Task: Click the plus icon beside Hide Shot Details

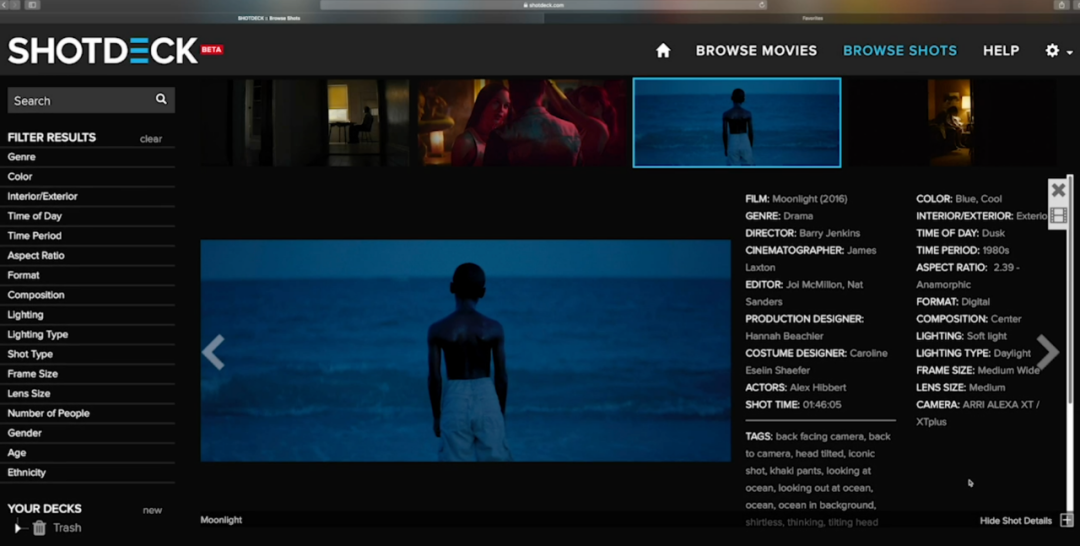Action: coord(1066,520)
